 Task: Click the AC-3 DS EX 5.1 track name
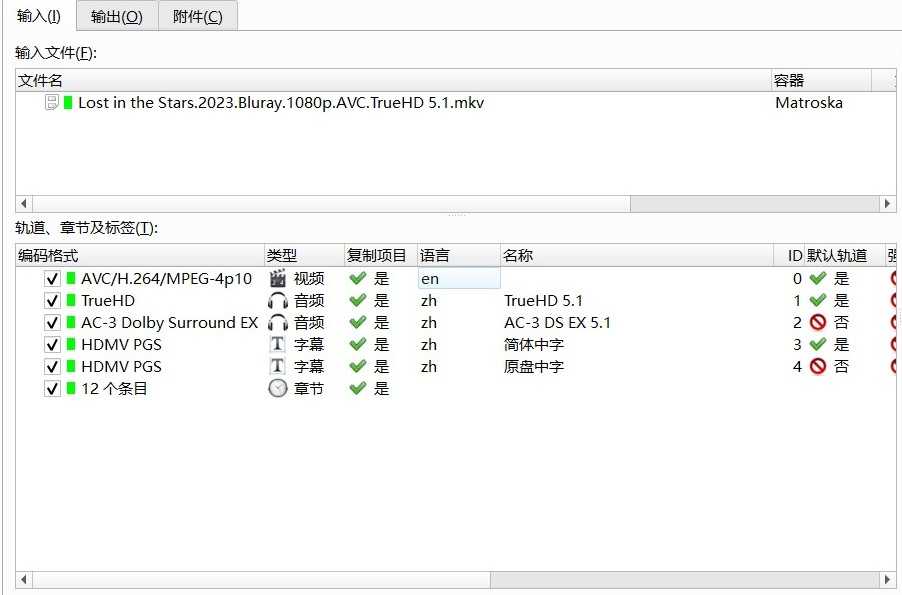coord(557,323)
